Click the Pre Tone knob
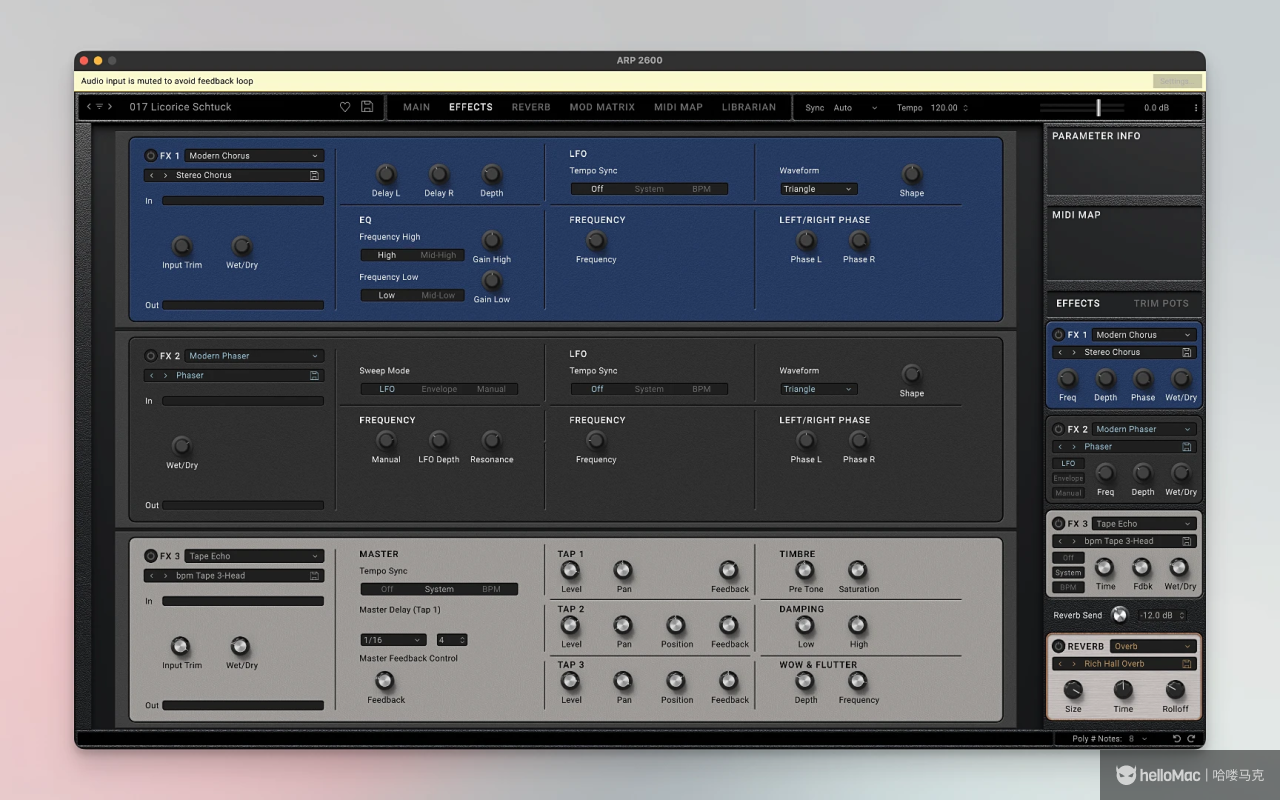 (x=804, y=570)
